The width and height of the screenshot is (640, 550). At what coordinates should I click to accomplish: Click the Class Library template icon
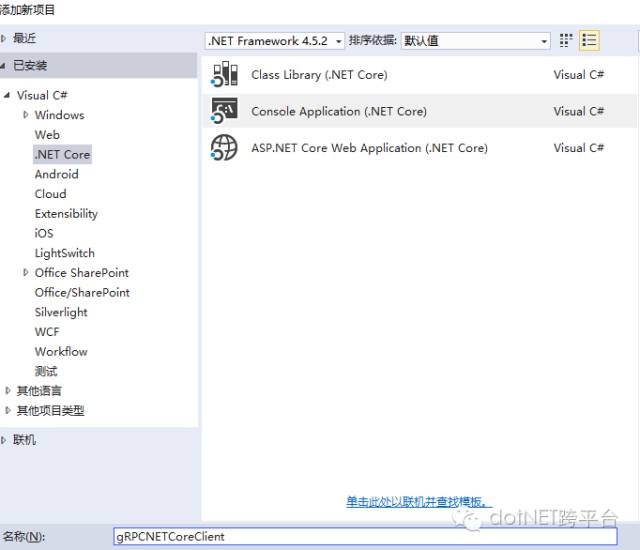(x=224, y=74)
